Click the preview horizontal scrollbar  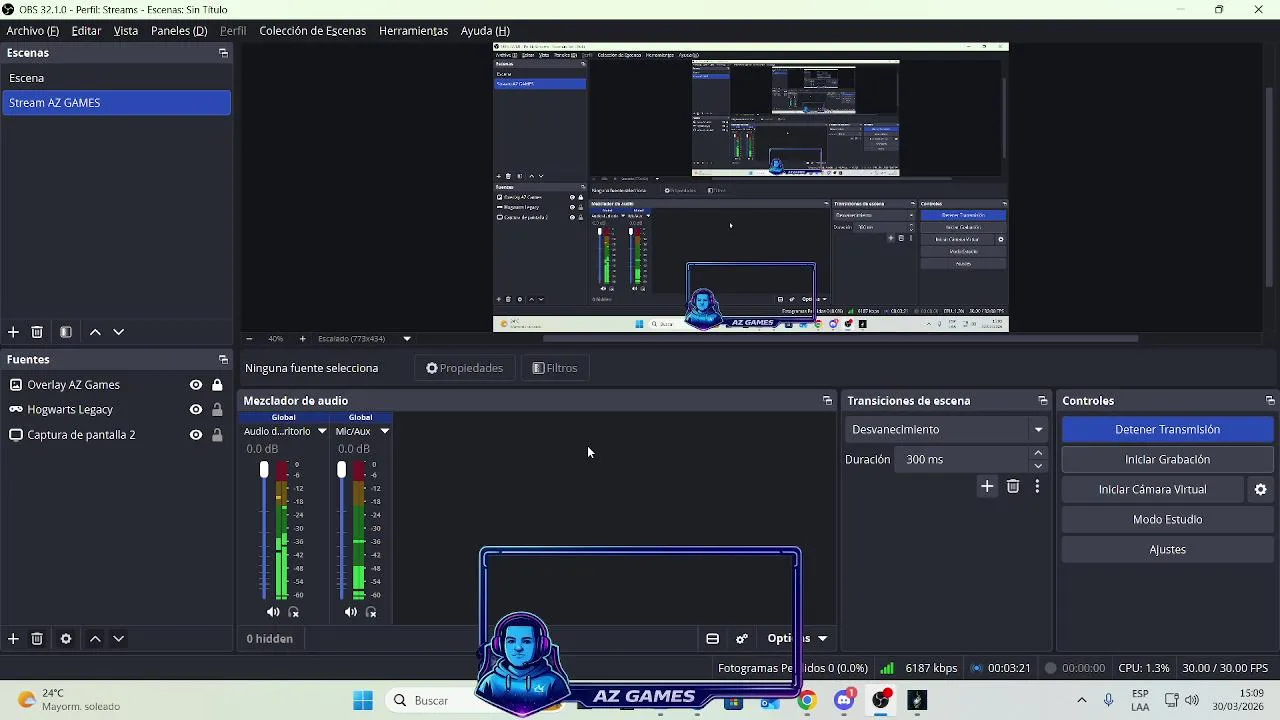pyautogui.click(x=840, y=339)
